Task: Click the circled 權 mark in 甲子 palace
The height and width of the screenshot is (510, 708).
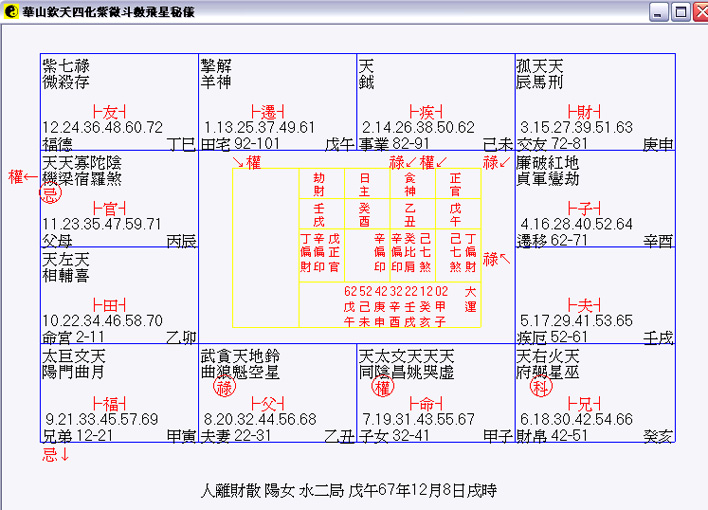Action: [382, 387]
